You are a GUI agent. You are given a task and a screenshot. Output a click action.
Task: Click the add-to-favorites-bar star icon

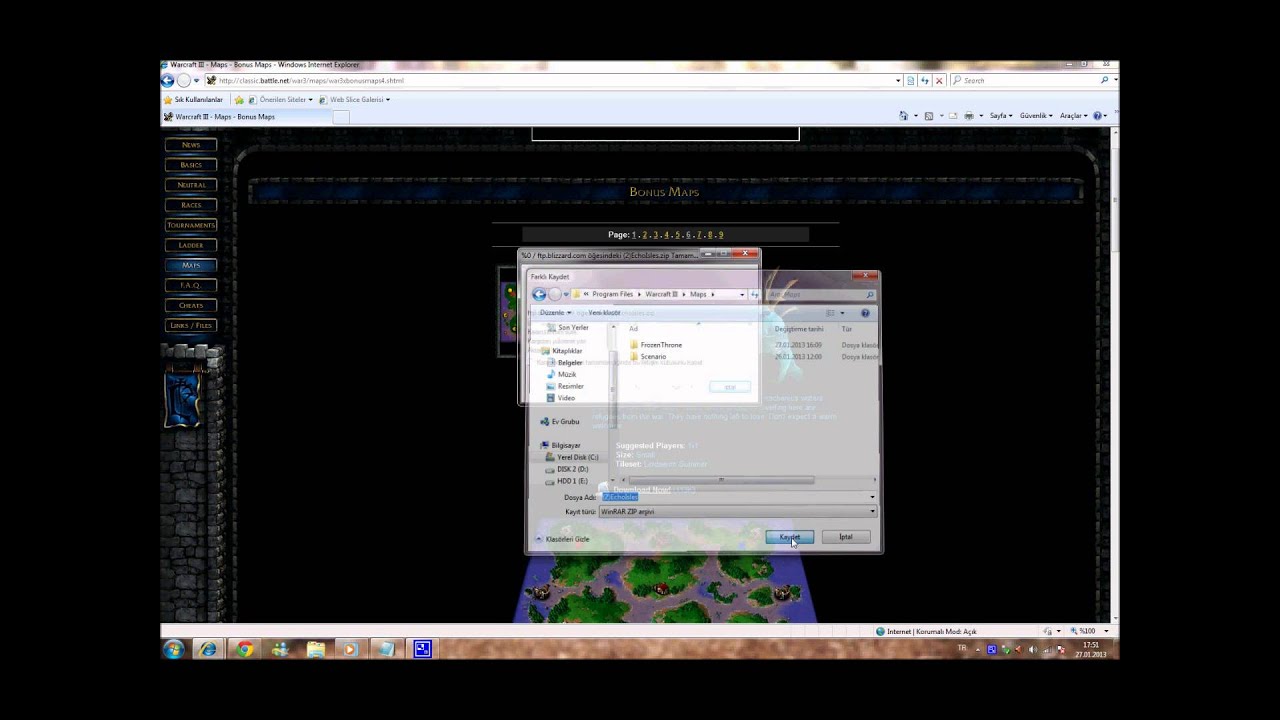point(239,100)
